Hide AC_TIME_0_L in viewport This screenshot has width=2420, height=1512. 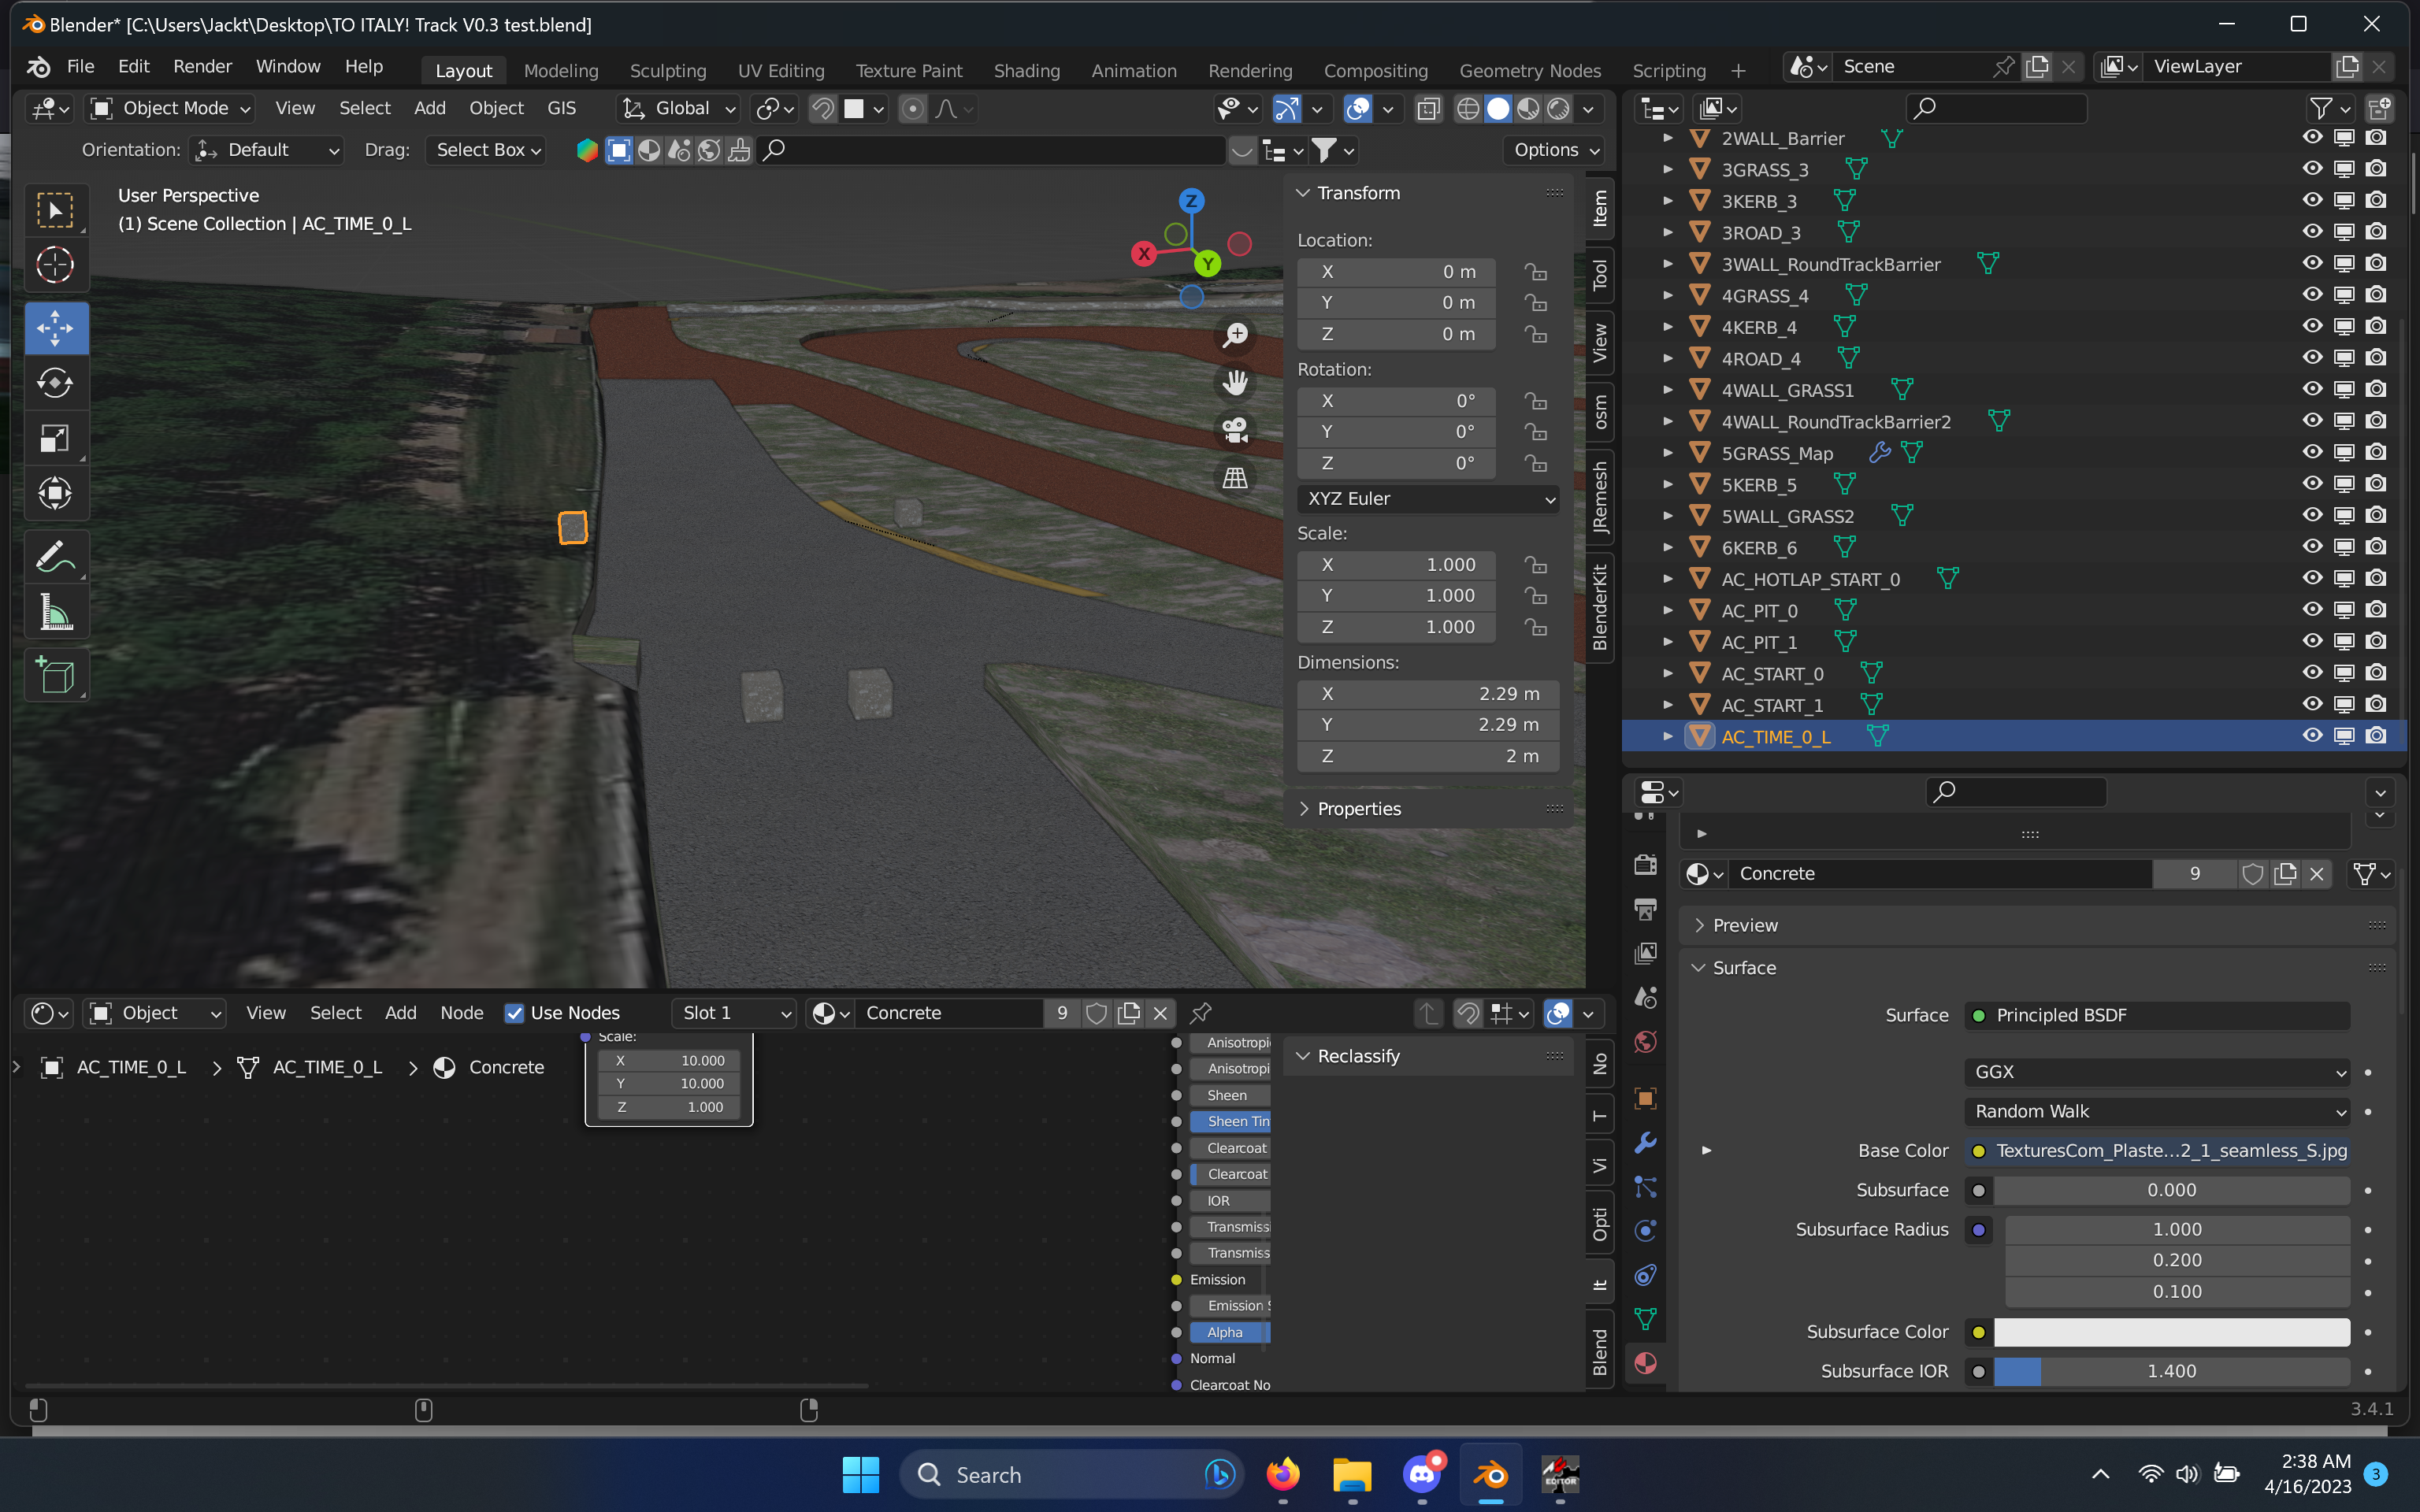(x=2312, y=736)
